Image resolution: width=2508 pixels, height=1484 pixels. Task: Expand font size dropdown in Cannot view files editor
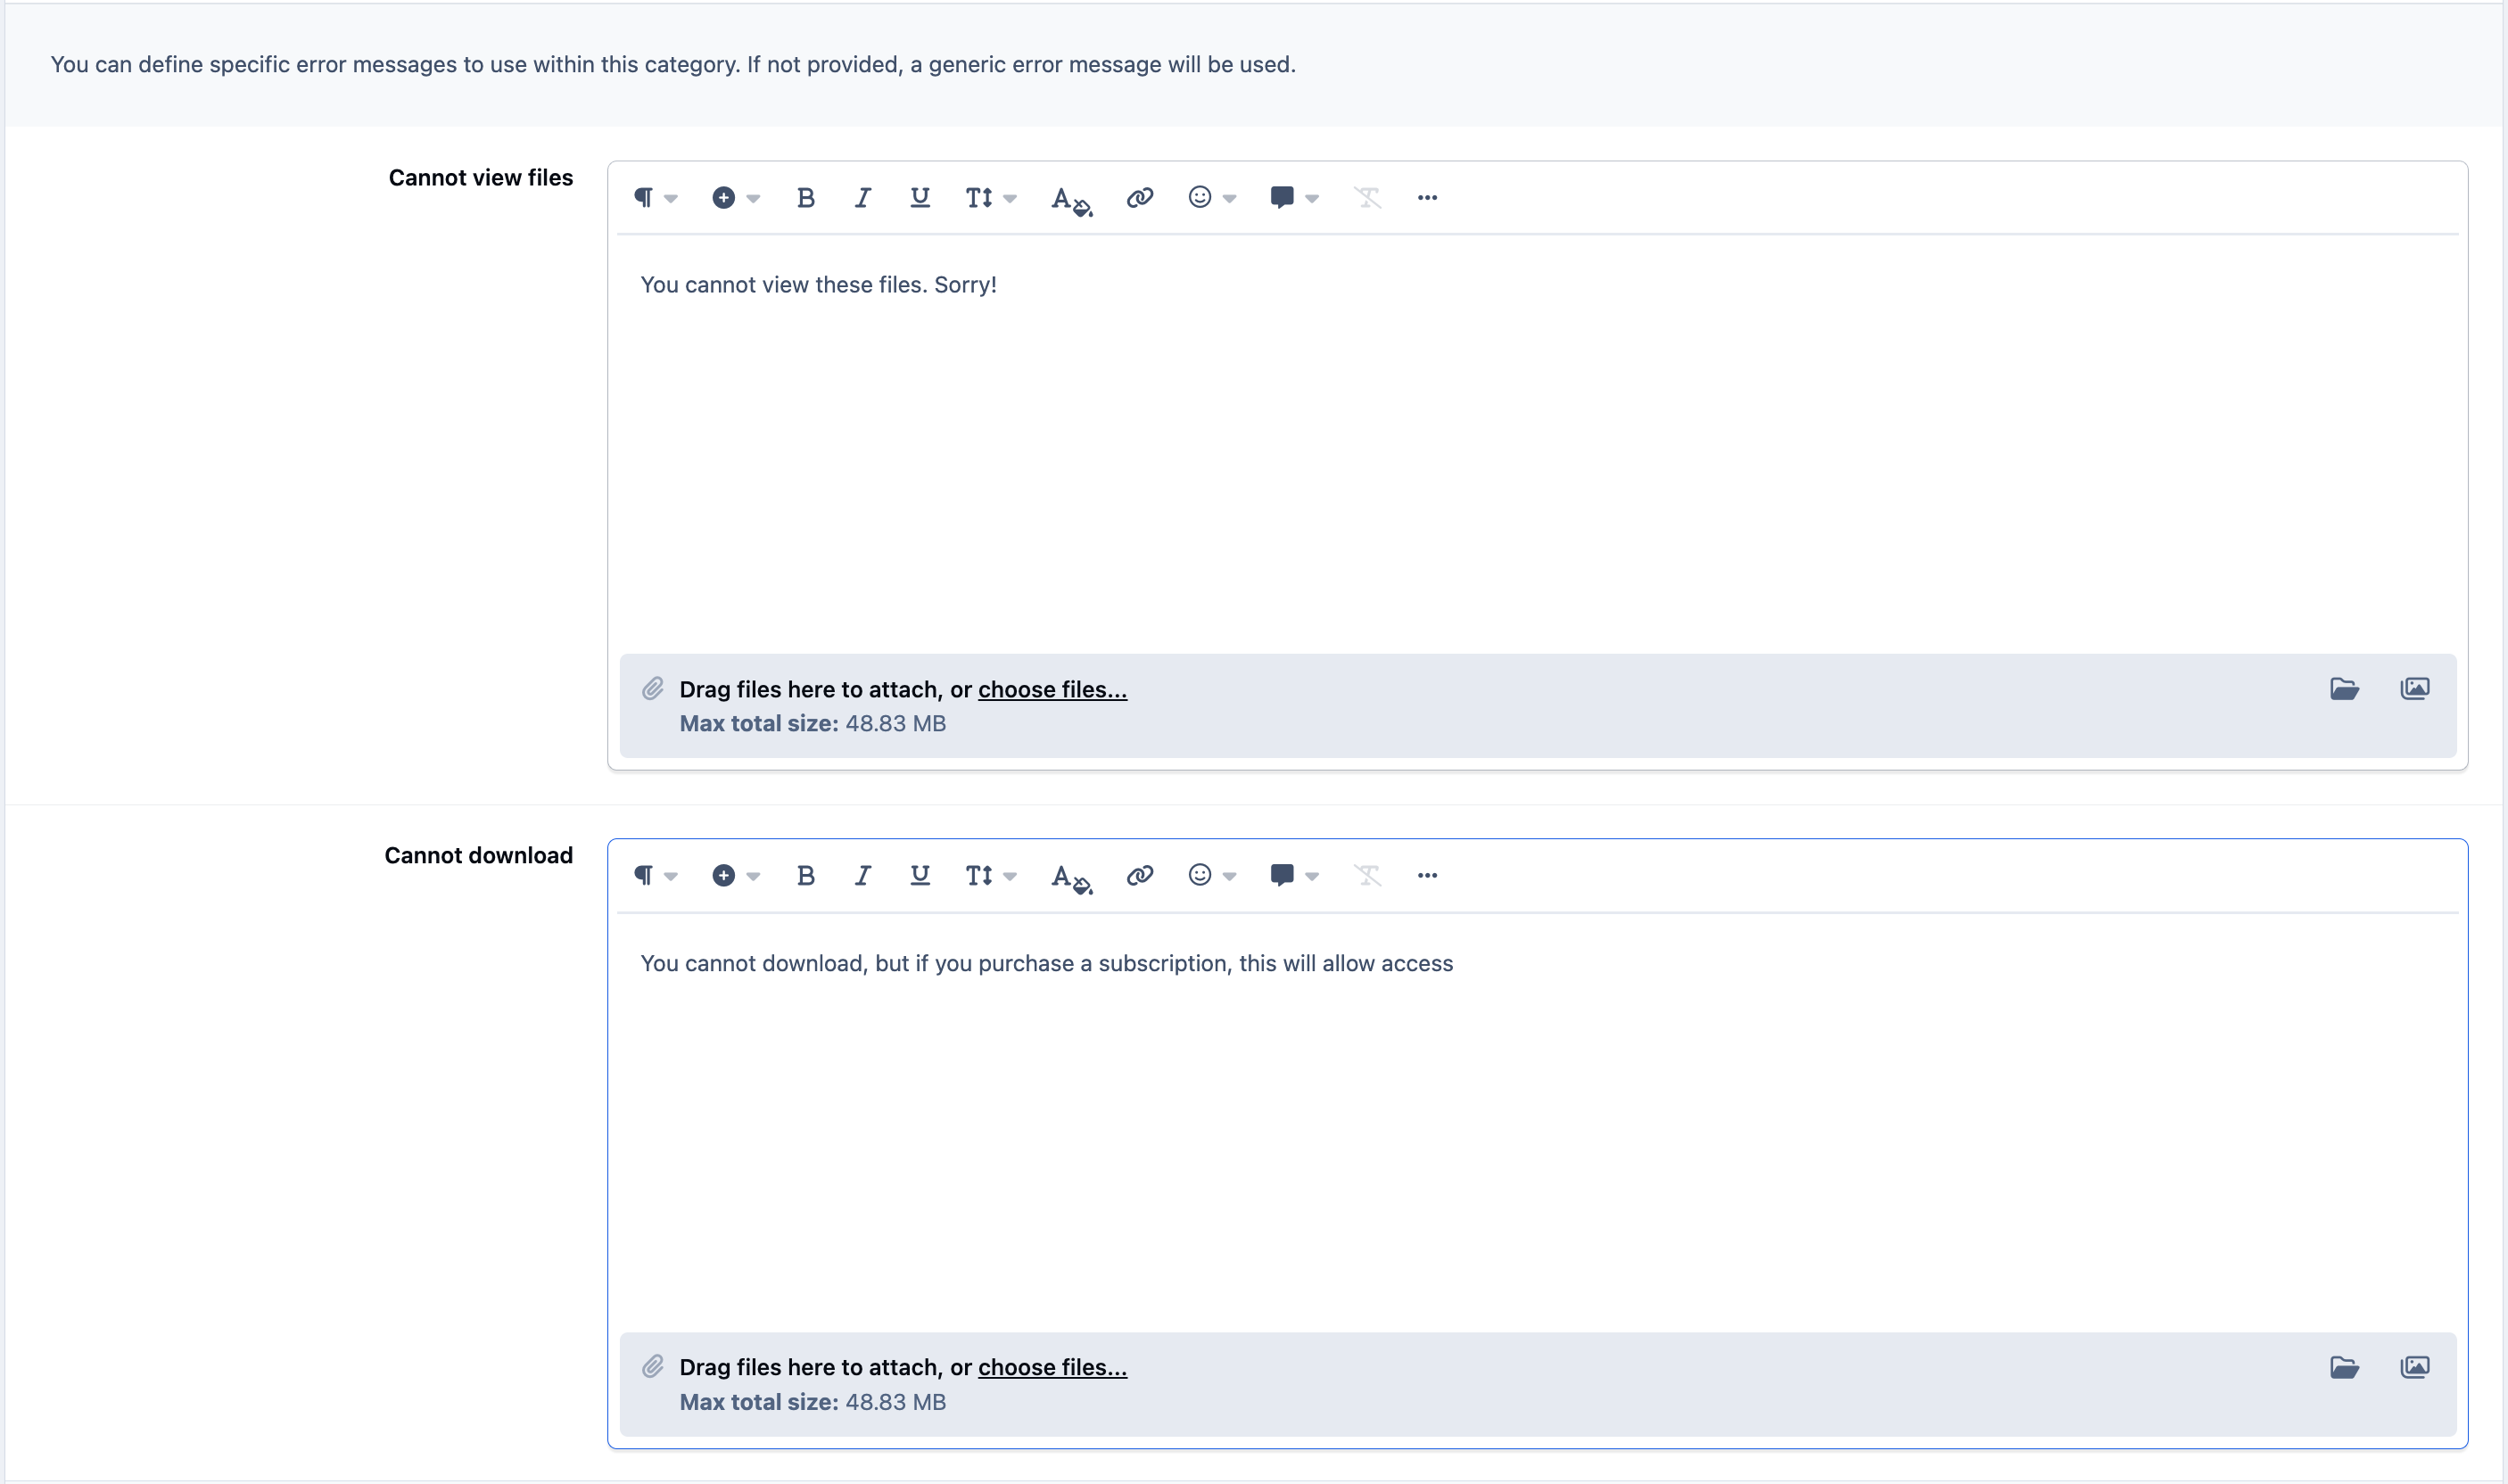[990, 198]
